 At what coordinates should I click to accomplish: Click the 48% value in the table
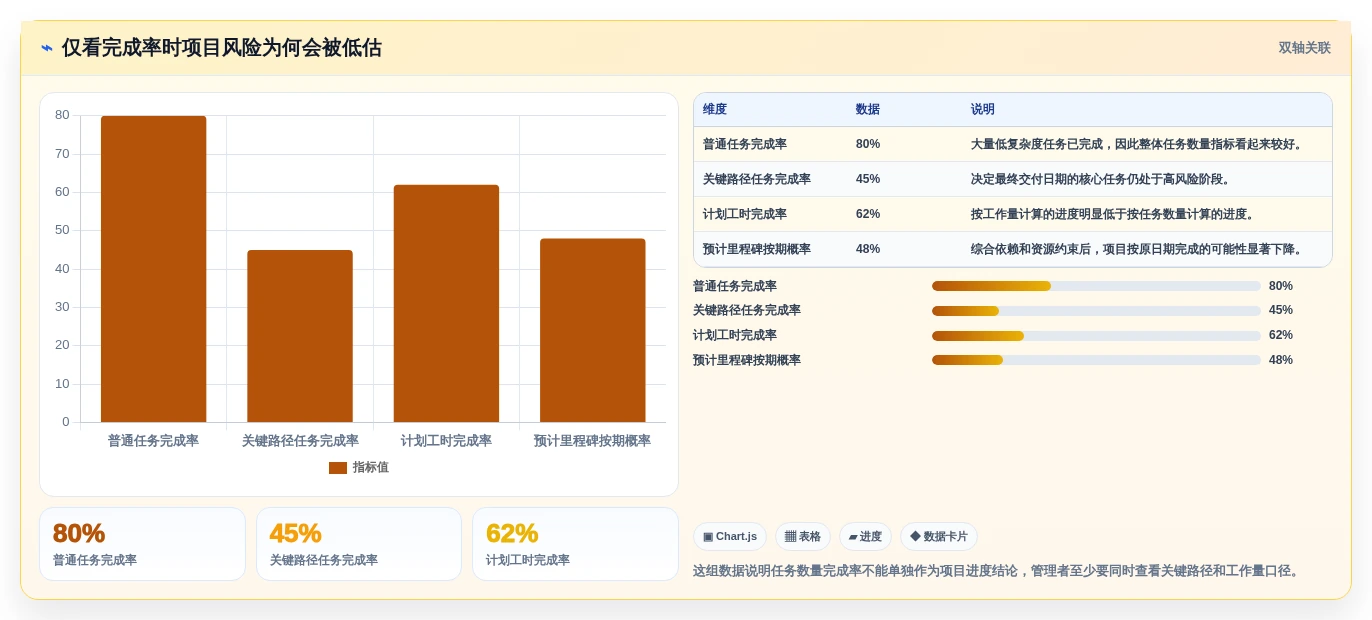[x=868, y=249]
